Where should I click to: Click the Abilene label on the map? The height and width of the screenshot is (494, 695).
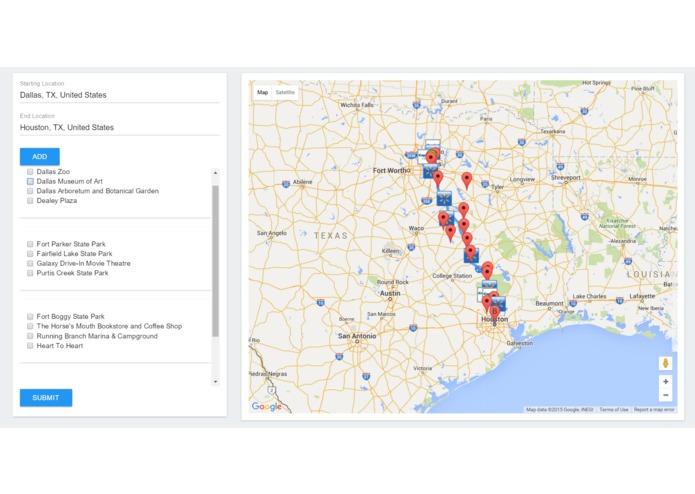302,182
